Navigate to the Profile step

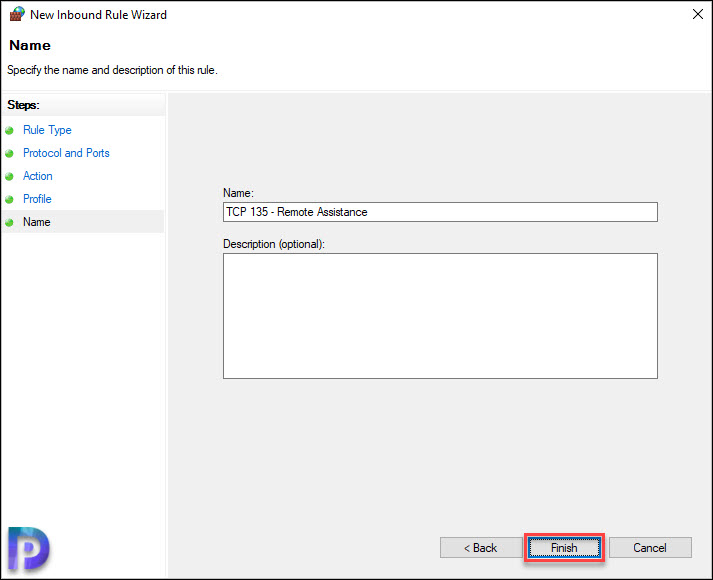pyautogui.click(x=37, y=199)
